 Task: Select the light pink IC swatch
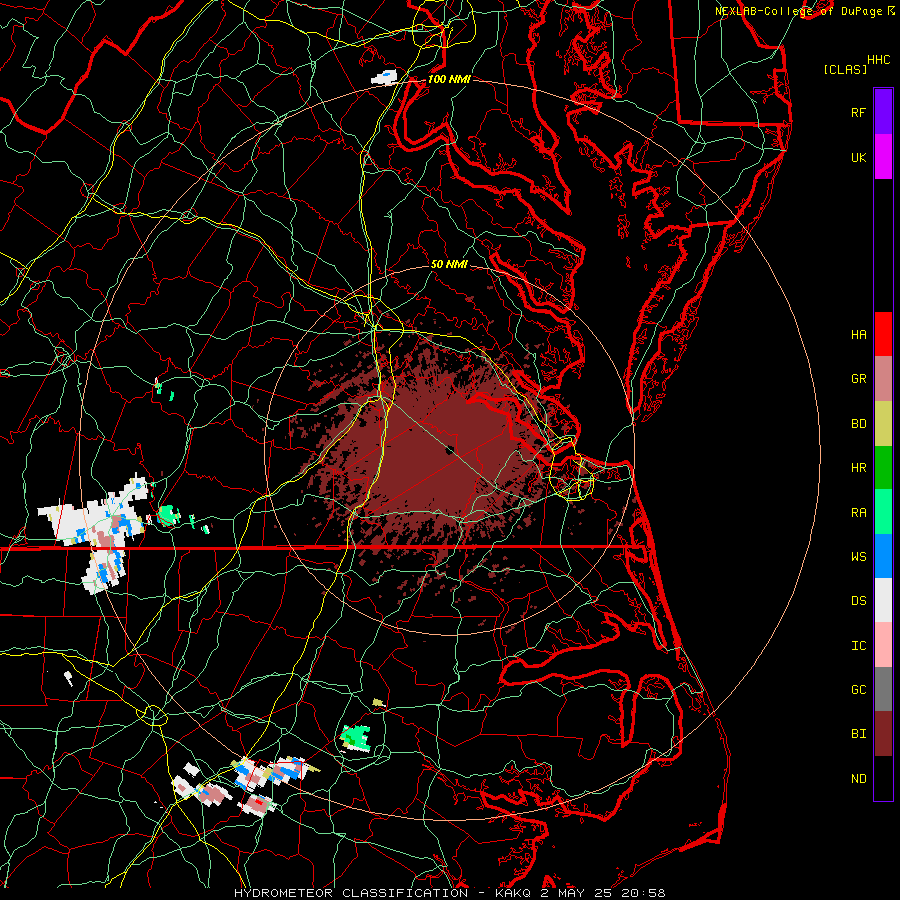(x=883, y=645)
